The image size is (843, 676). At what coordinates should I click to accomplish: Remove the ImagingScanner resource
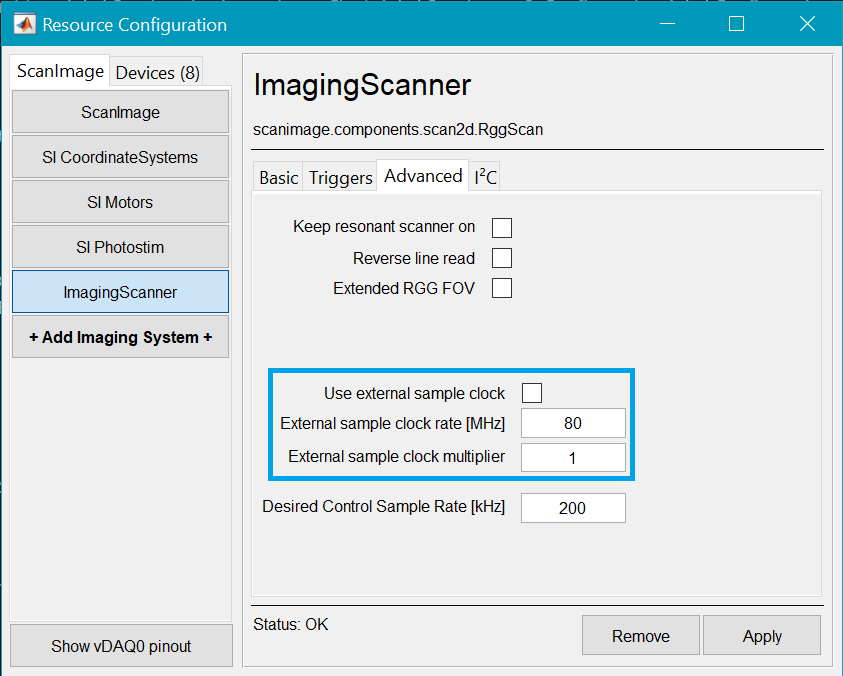coord(640,635)
